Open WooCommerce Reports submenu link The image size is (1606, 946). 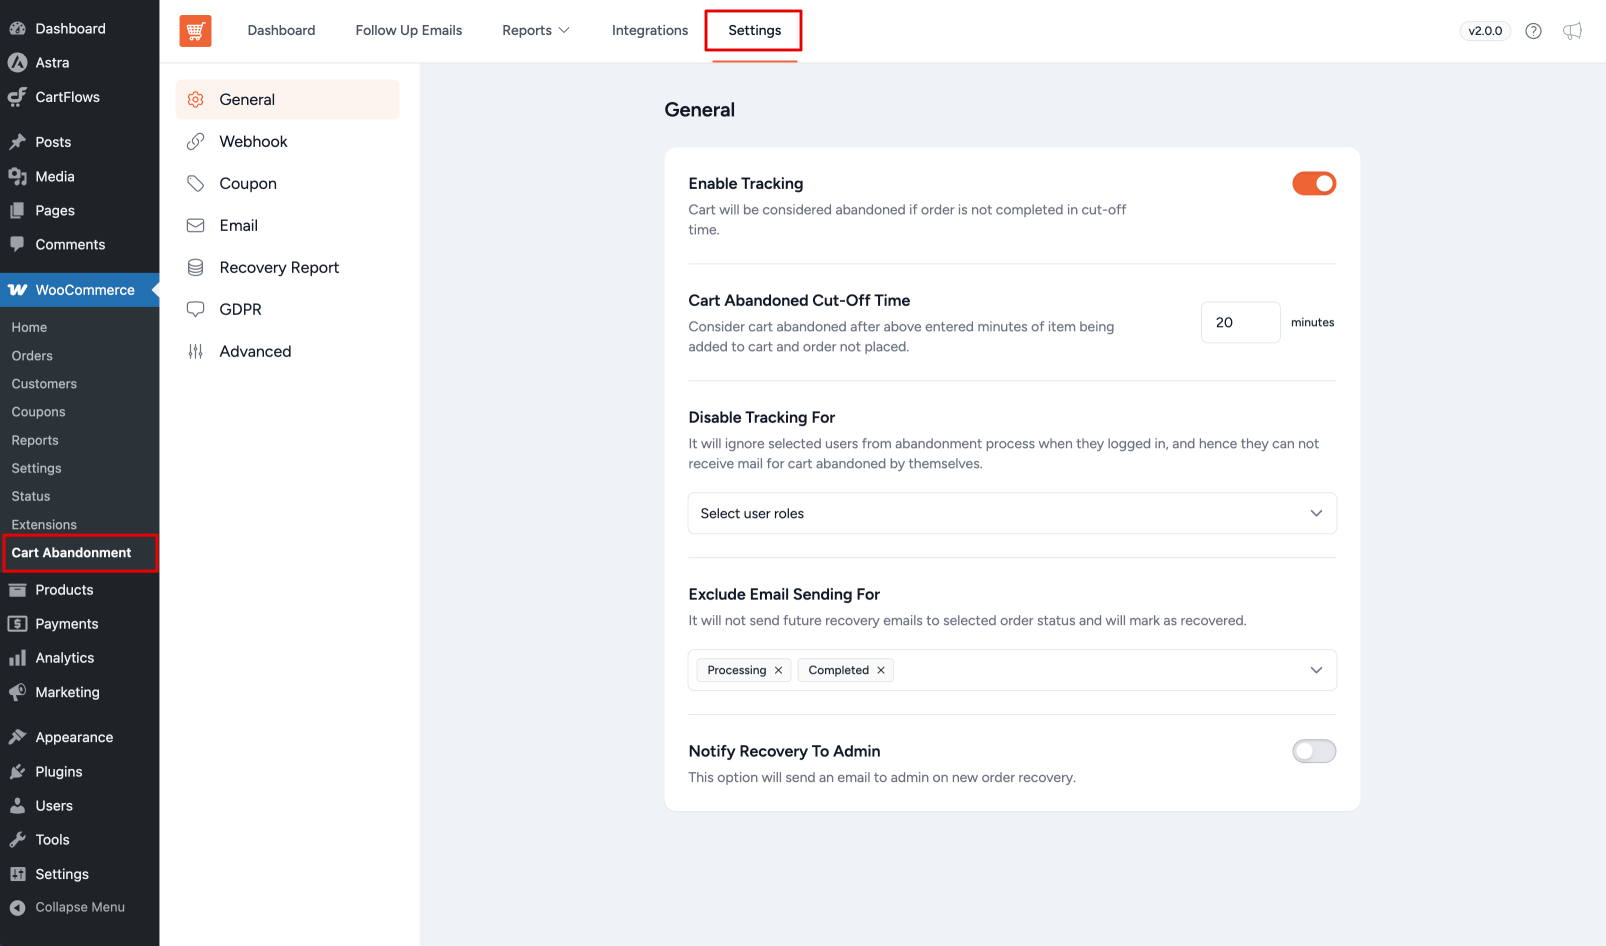35,441
